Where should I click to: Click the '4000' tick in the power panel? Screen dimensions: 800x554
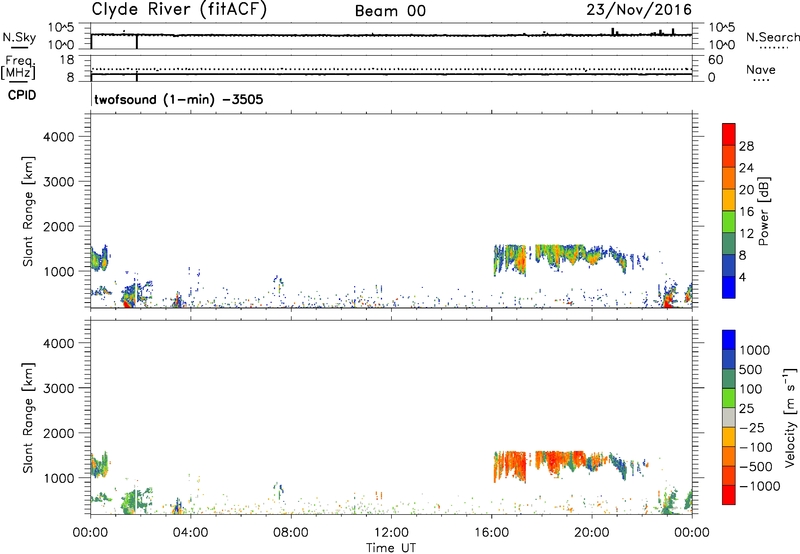[x=58, y=137]
